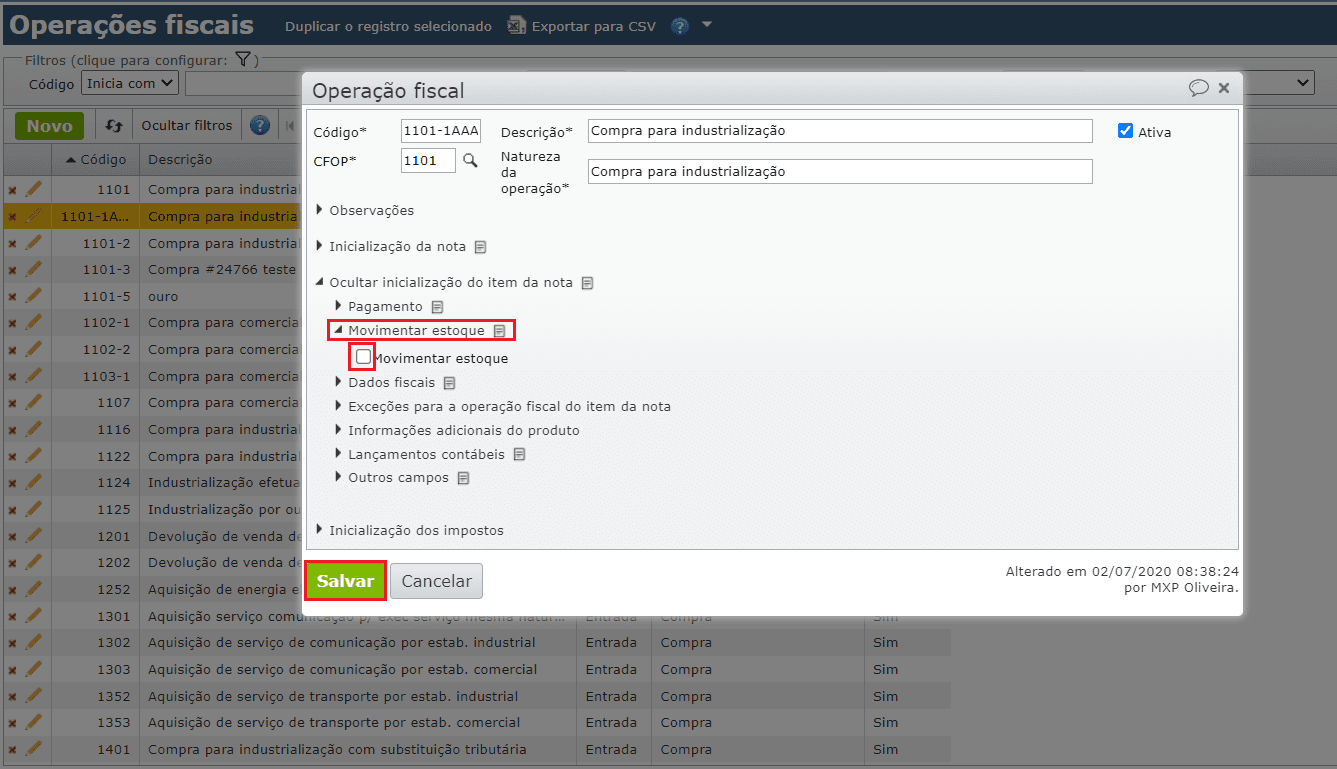Open the 'Inicia com' filter dropdown
The image size is (1337, 769).
130,83
